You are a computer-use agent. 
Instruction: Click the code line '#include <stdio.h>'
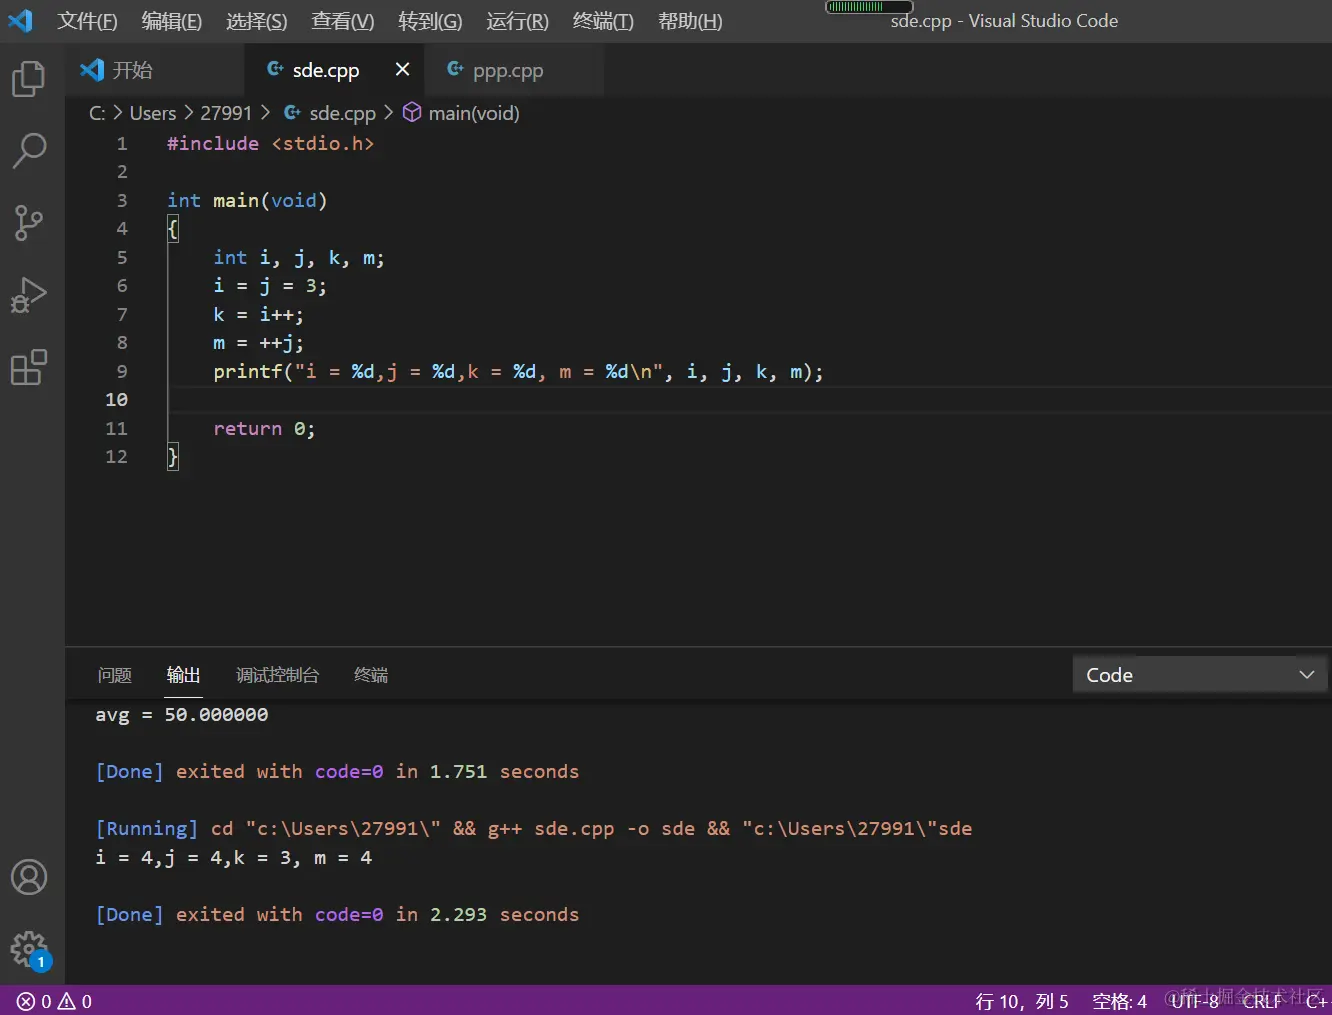(270, 143)
